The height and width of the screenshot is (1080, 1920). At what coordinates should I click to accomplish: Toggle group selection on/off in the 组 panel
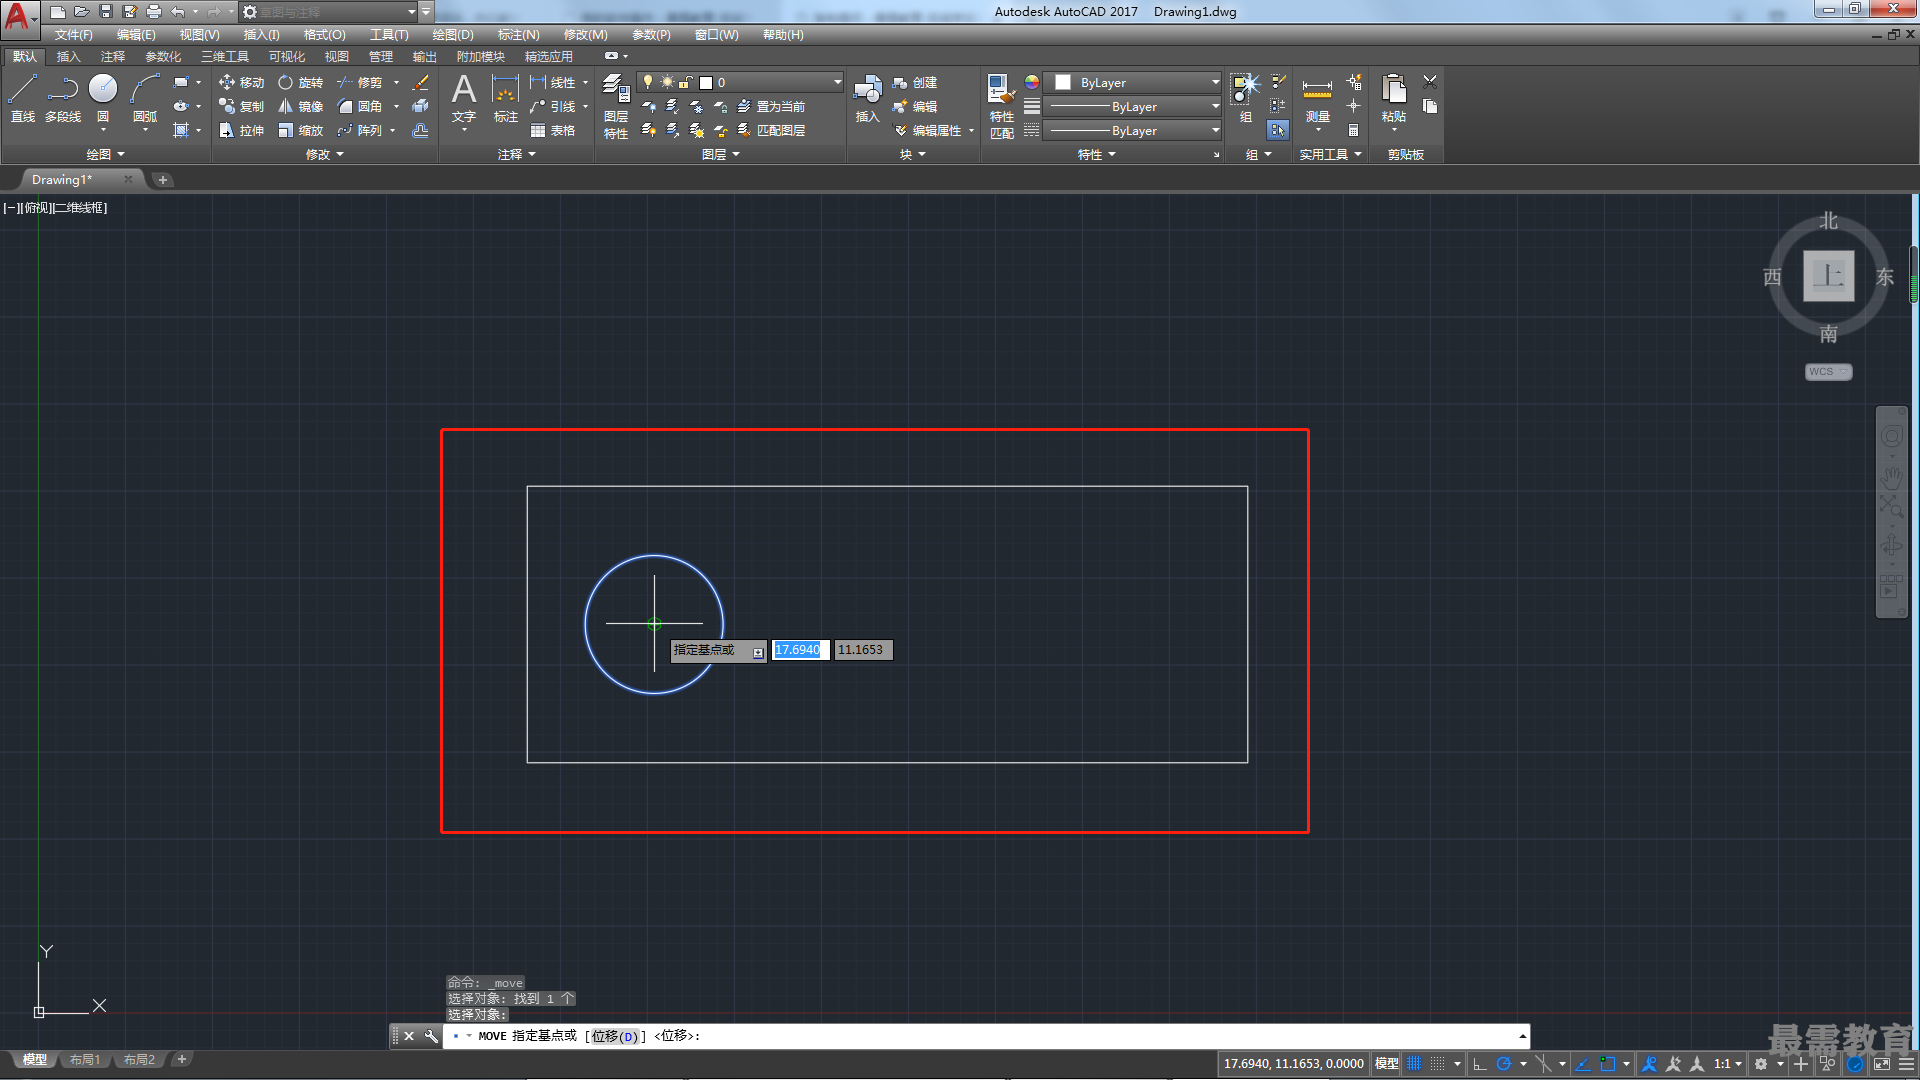(1278, 130)
